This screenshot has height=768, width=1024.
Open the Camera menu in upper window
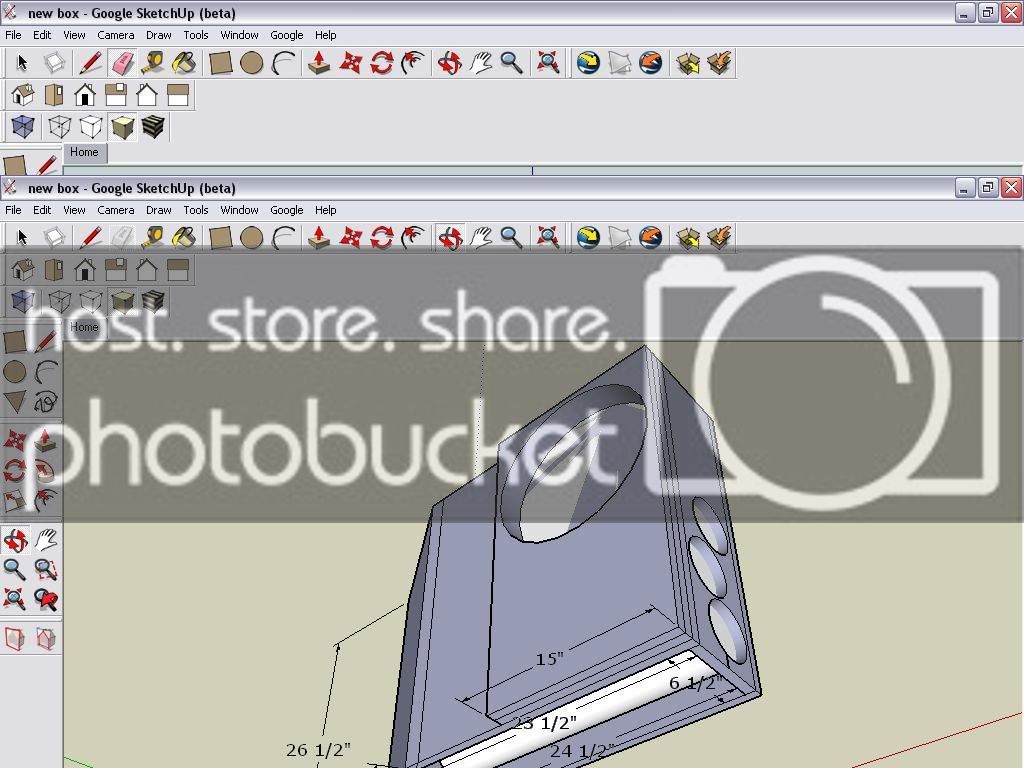click(x=116, y=35)
